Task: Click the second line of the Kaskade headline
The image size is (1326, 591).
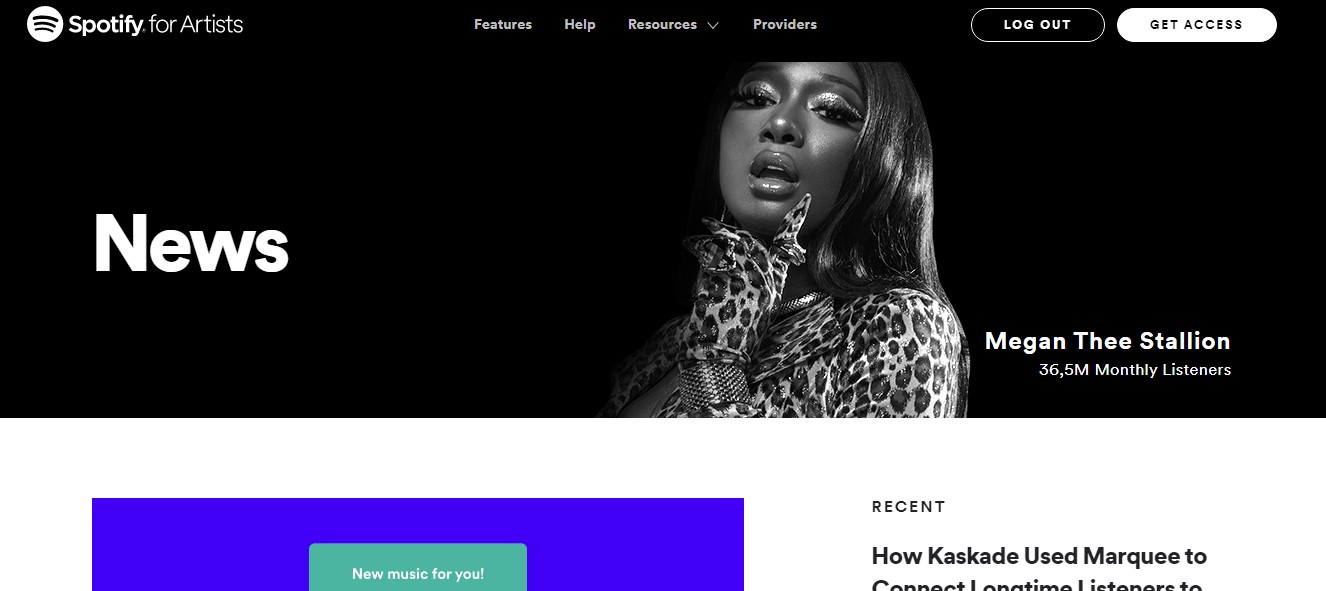Action: point(1037,584)
